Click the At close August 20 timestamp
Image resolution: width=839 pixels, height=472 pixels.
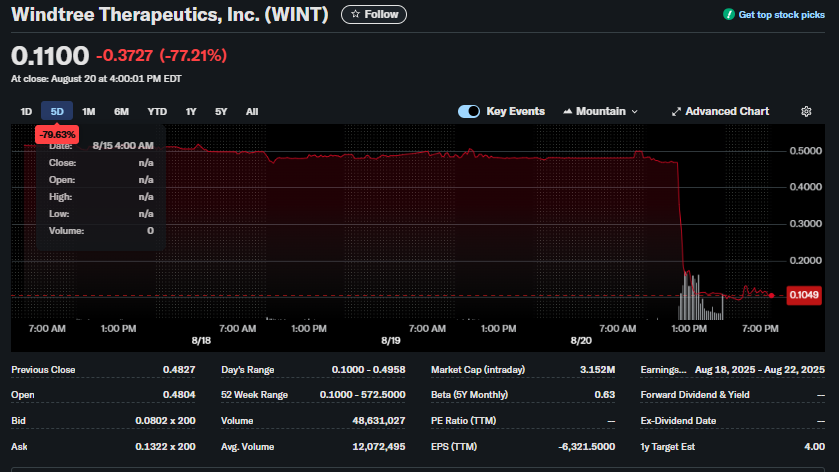(96, 79)
